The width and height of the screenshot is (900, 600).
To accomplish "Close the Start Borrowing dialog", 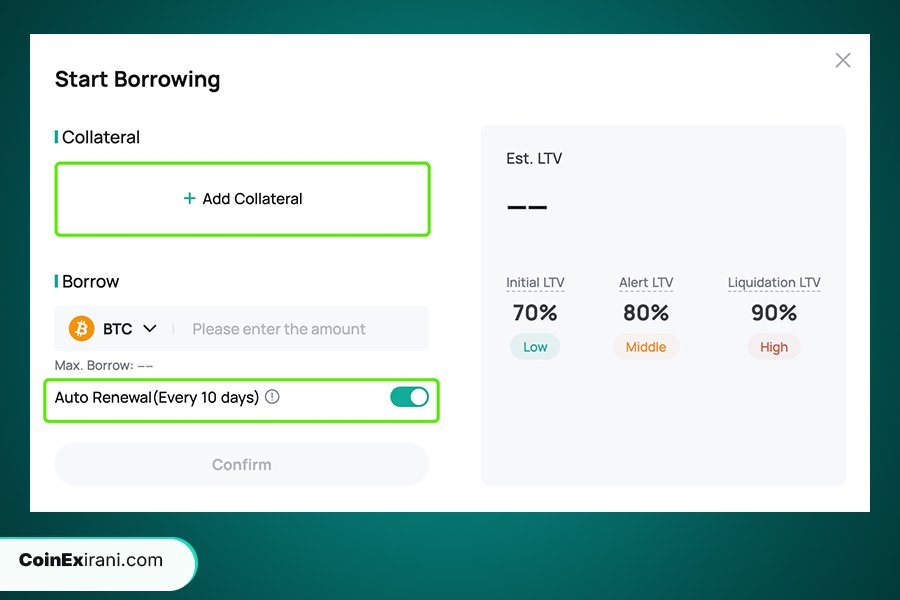I will [843, 60].
